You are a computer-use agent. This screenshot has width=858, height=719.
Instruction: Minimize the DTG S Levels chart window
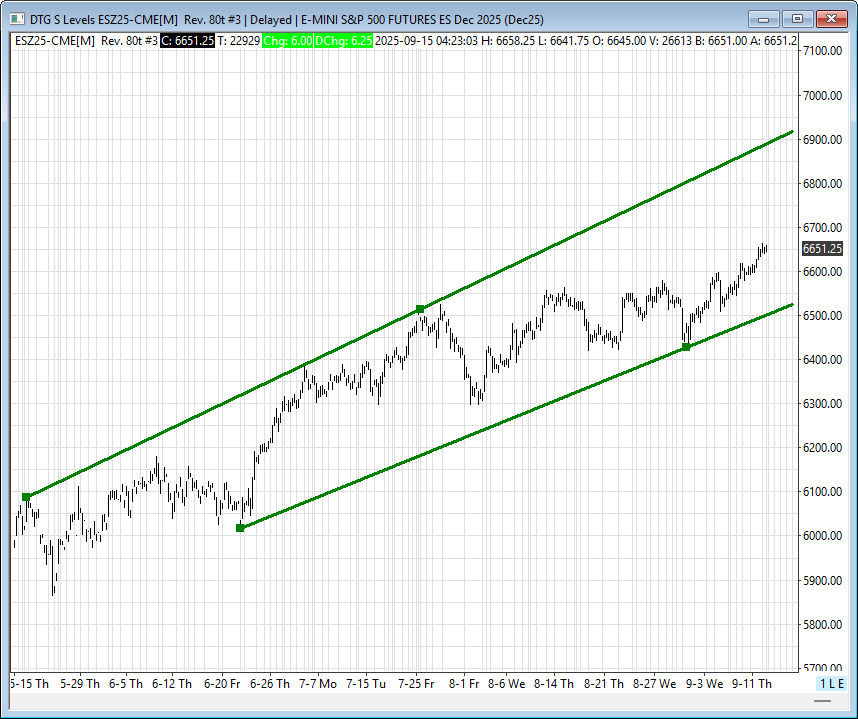tap(763, 19)
